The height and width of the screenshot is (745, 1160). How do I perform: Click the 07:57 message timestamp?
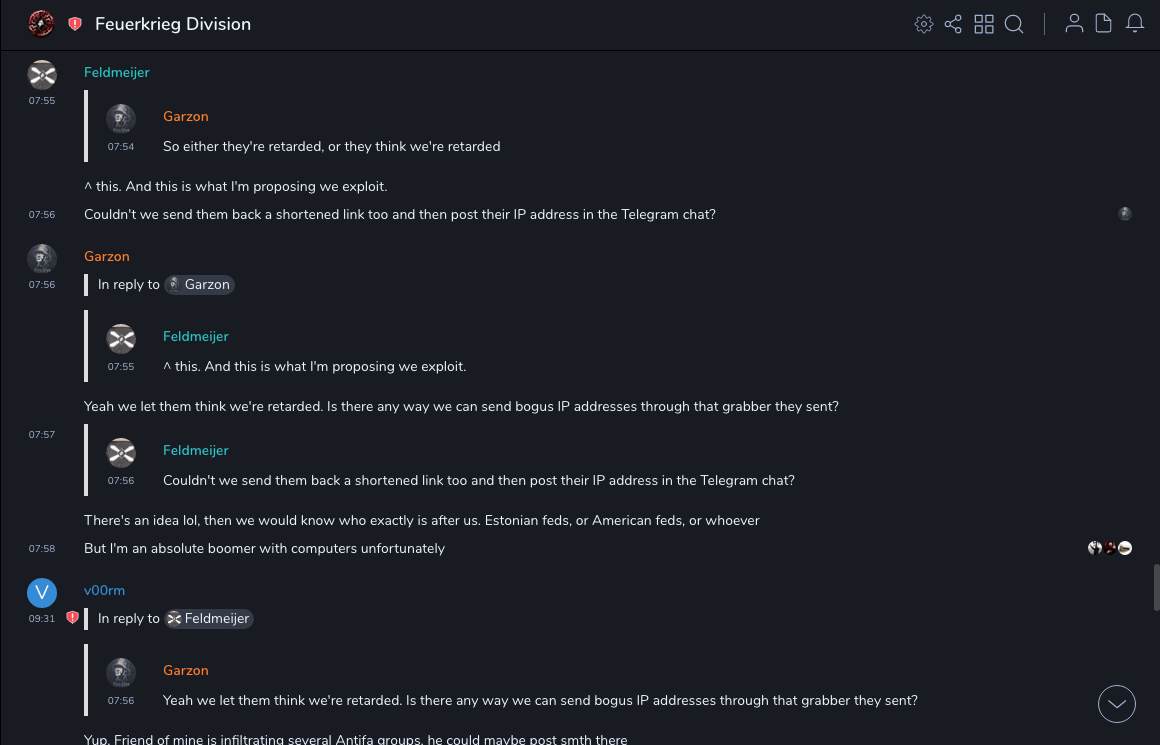(42, 435)
